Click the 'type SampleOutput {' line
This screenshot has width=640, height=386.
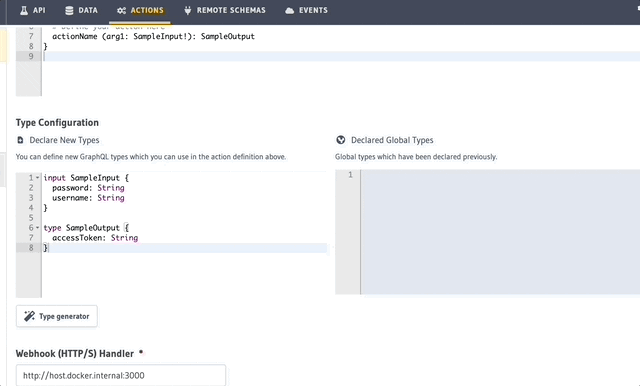click(x=86, y=228)
